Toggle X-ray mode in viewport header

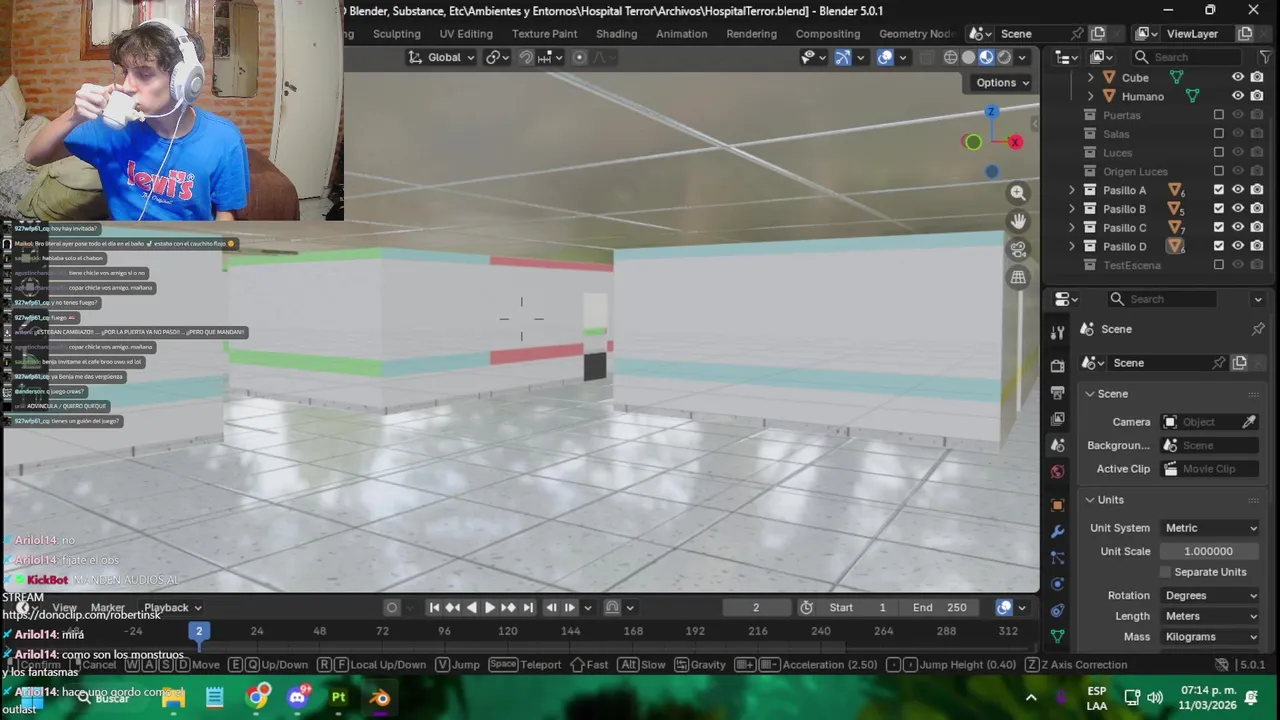927,57
